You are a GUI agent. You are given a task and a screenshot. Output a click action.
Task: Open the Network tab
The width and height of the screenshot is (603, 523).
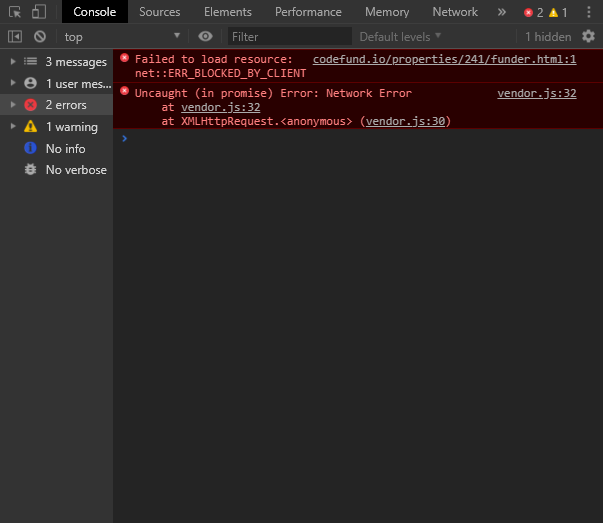pos(455,12)
